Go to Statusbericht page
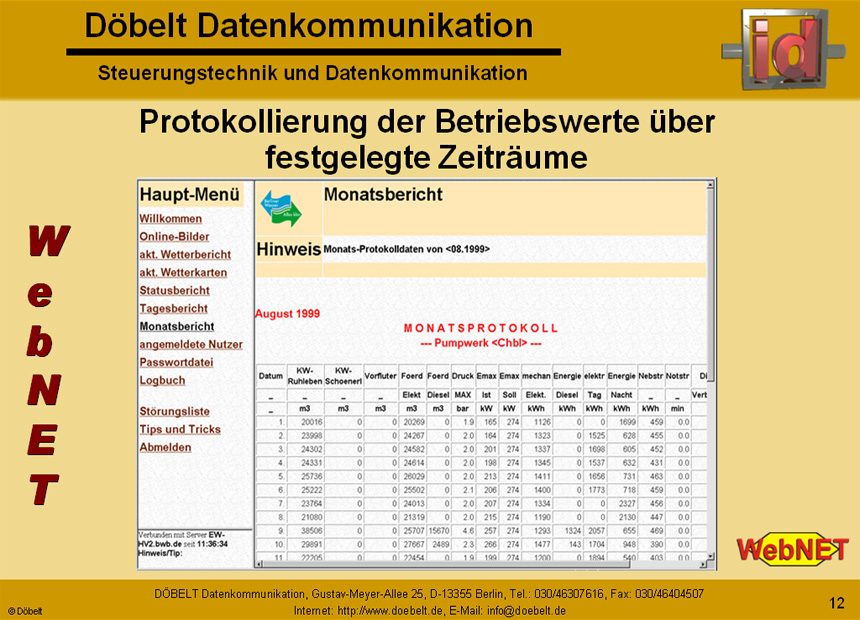860x620 pixels. 174,290
